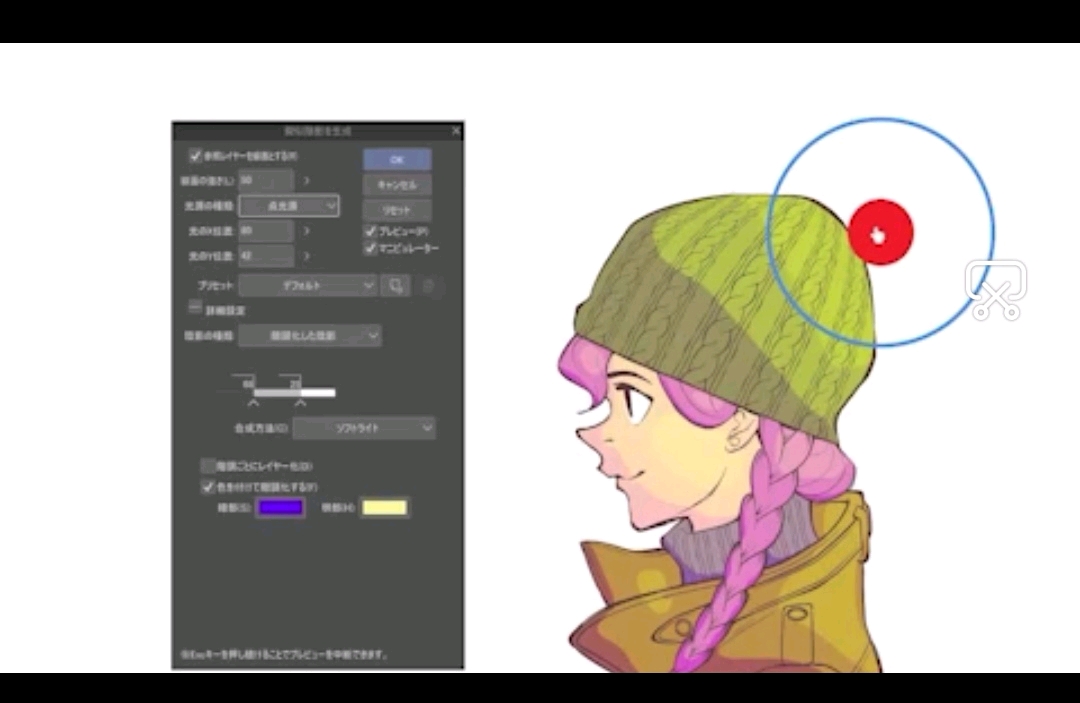This screenshot has height=703, width=1080.
Task: Click the first value field showing 50
Action: point(266,180)
